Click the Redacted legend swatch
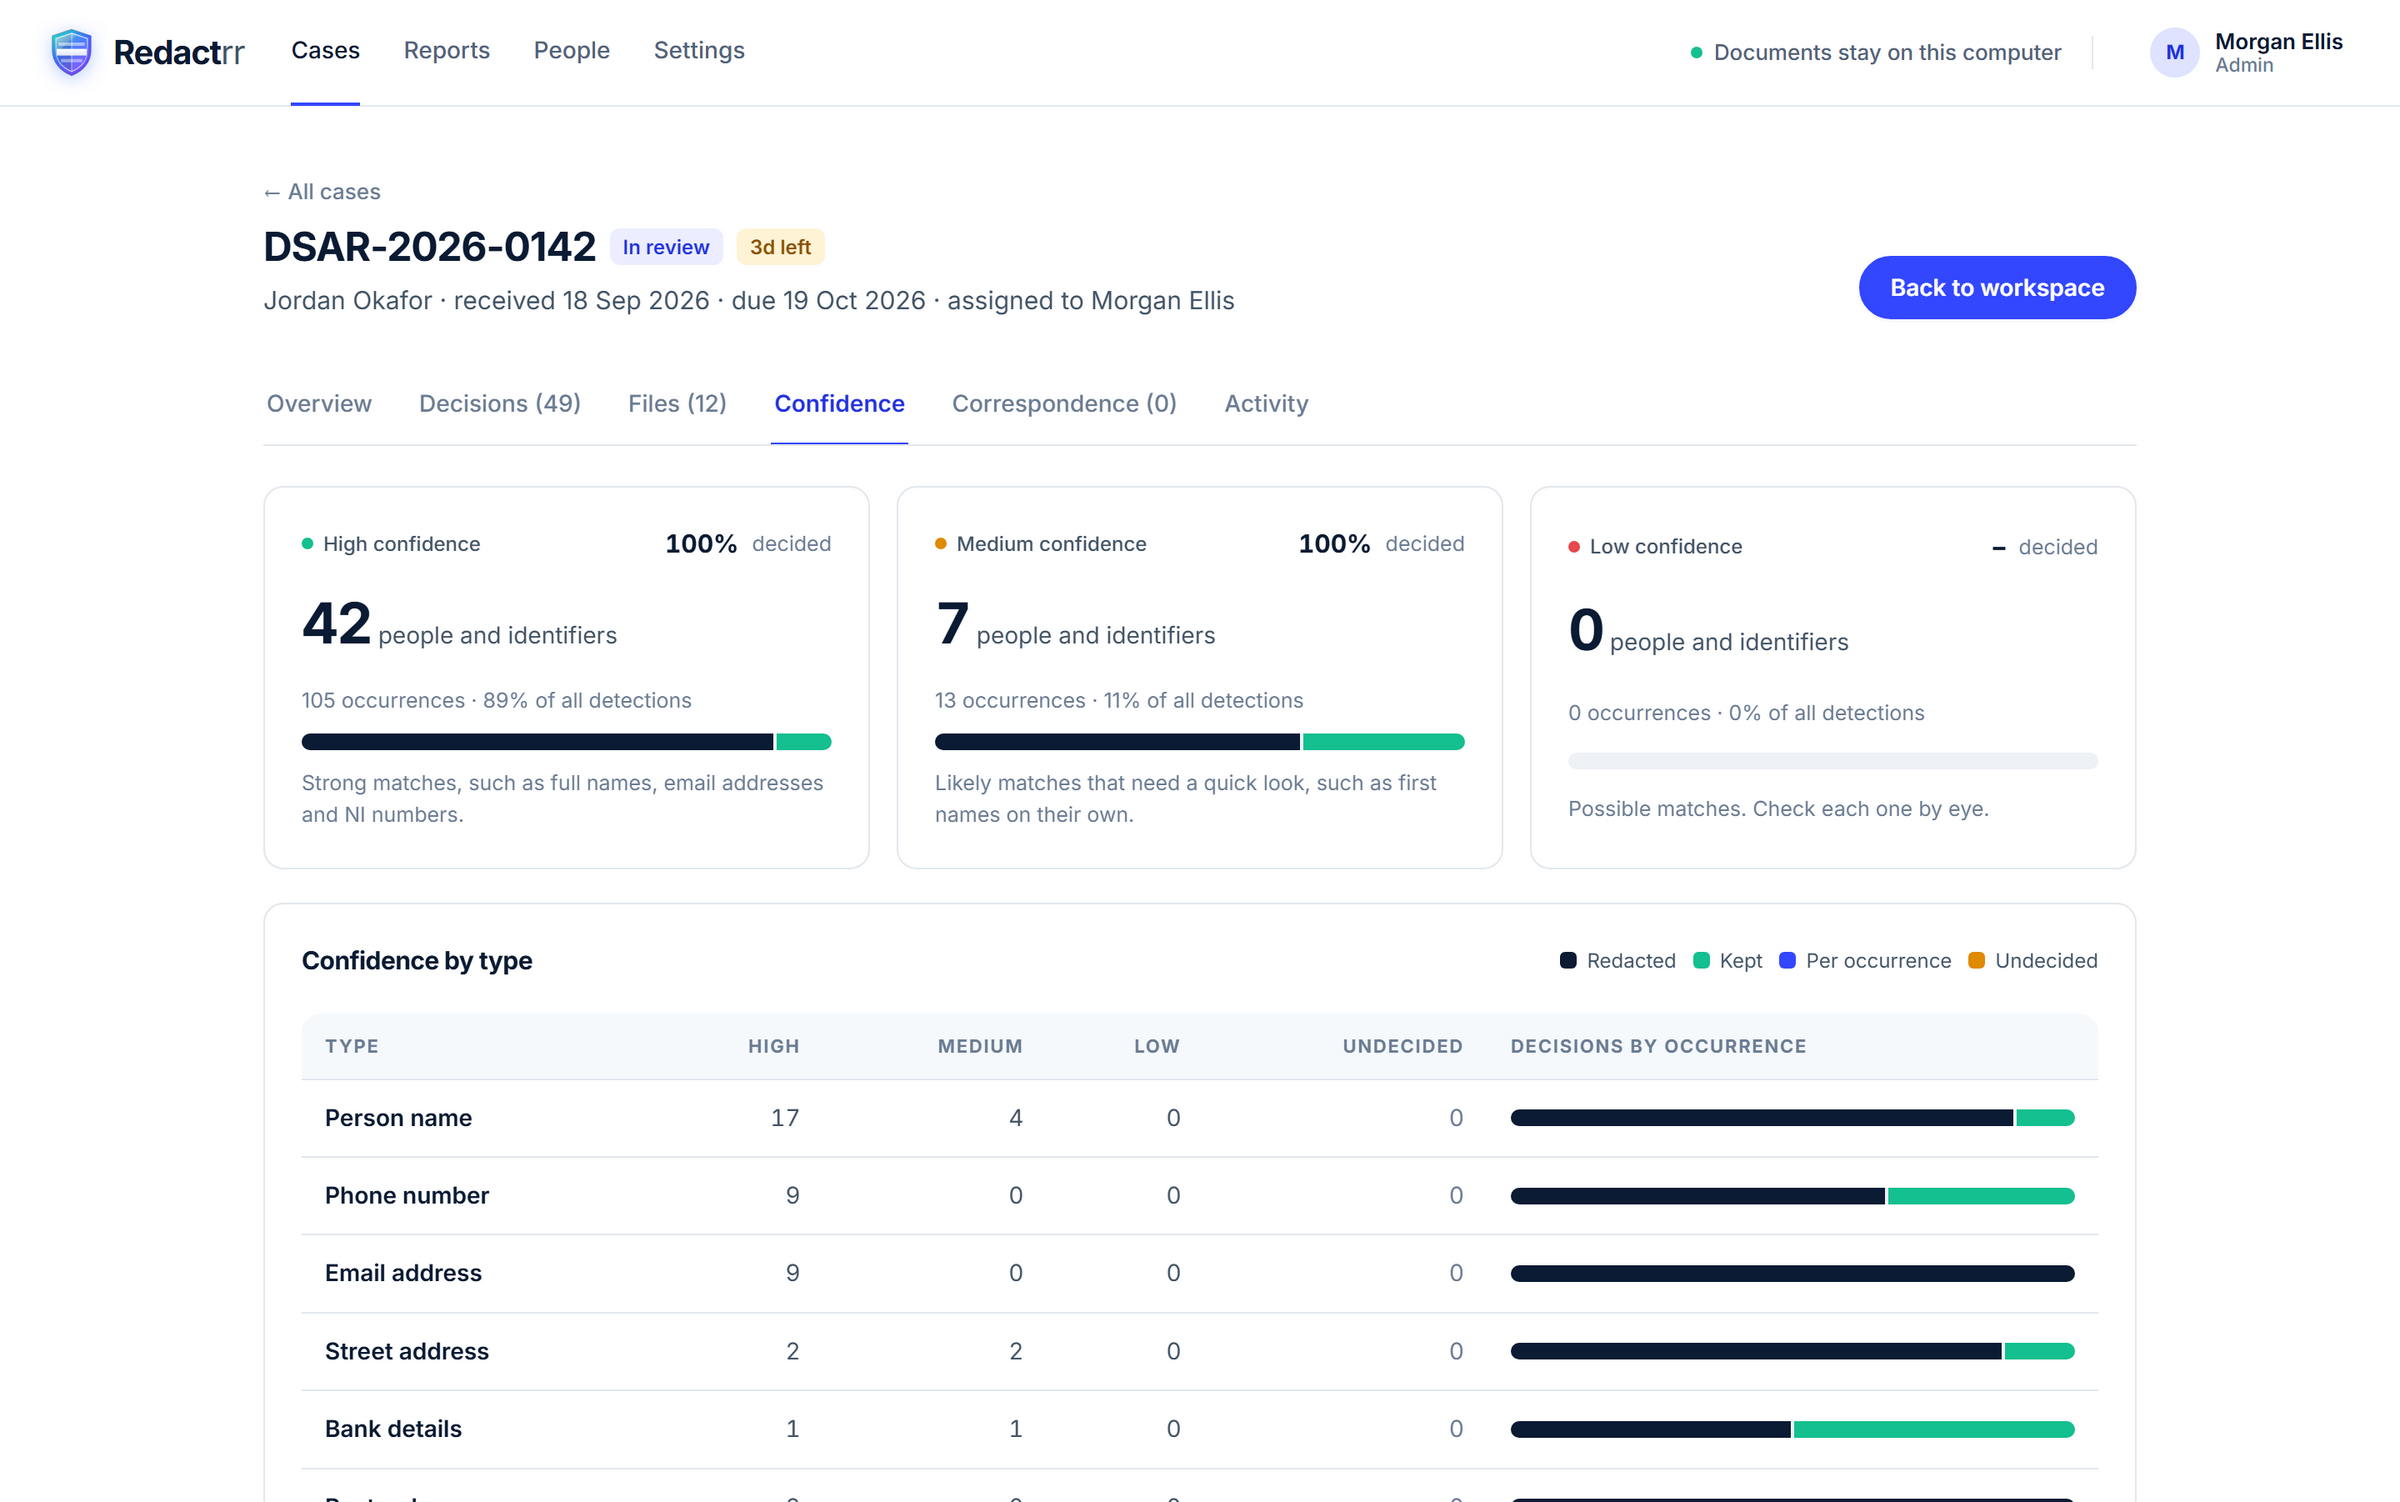Image resolution: width=2400 pixels, height=1502 pixels. [1568, 961]
